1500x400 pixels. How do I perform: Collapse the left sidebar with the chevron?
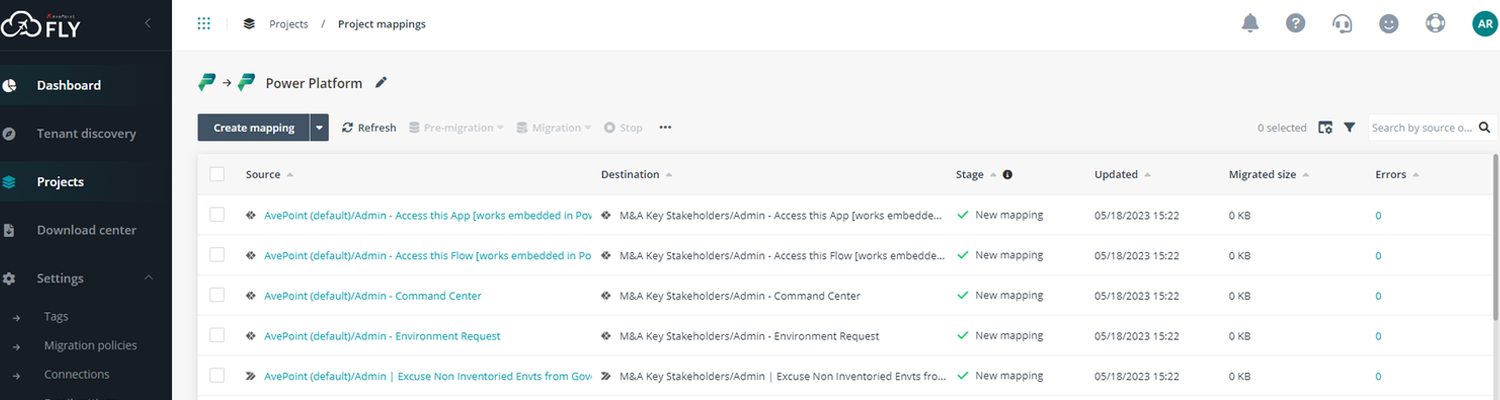tap(148, 23)
